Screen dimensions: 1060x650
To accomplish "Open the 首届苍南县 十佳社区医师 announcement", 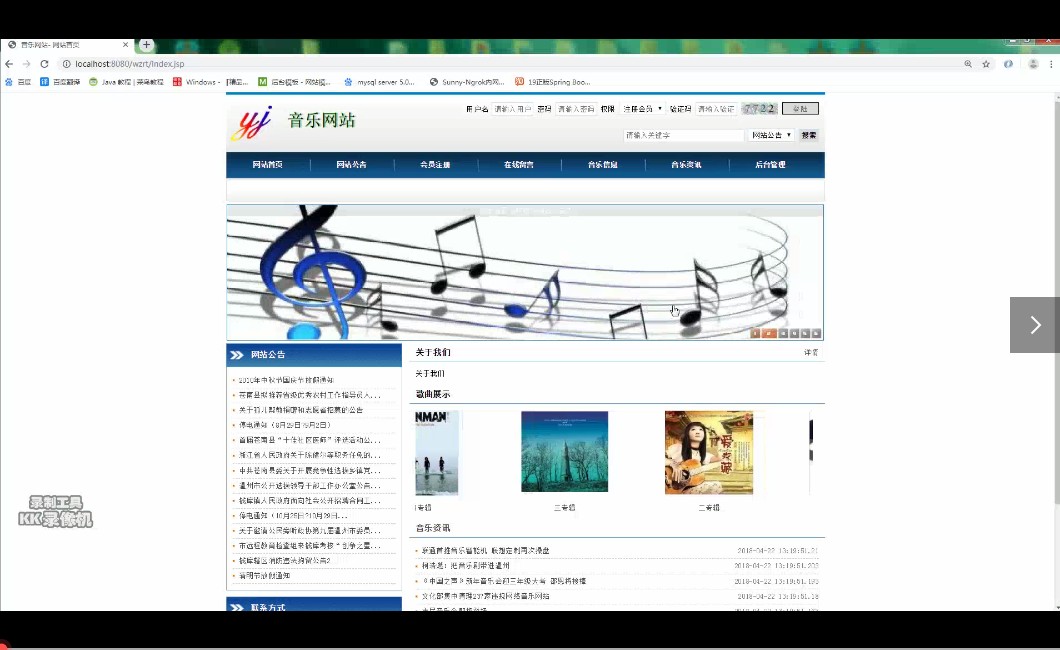I will click(310, 441).
